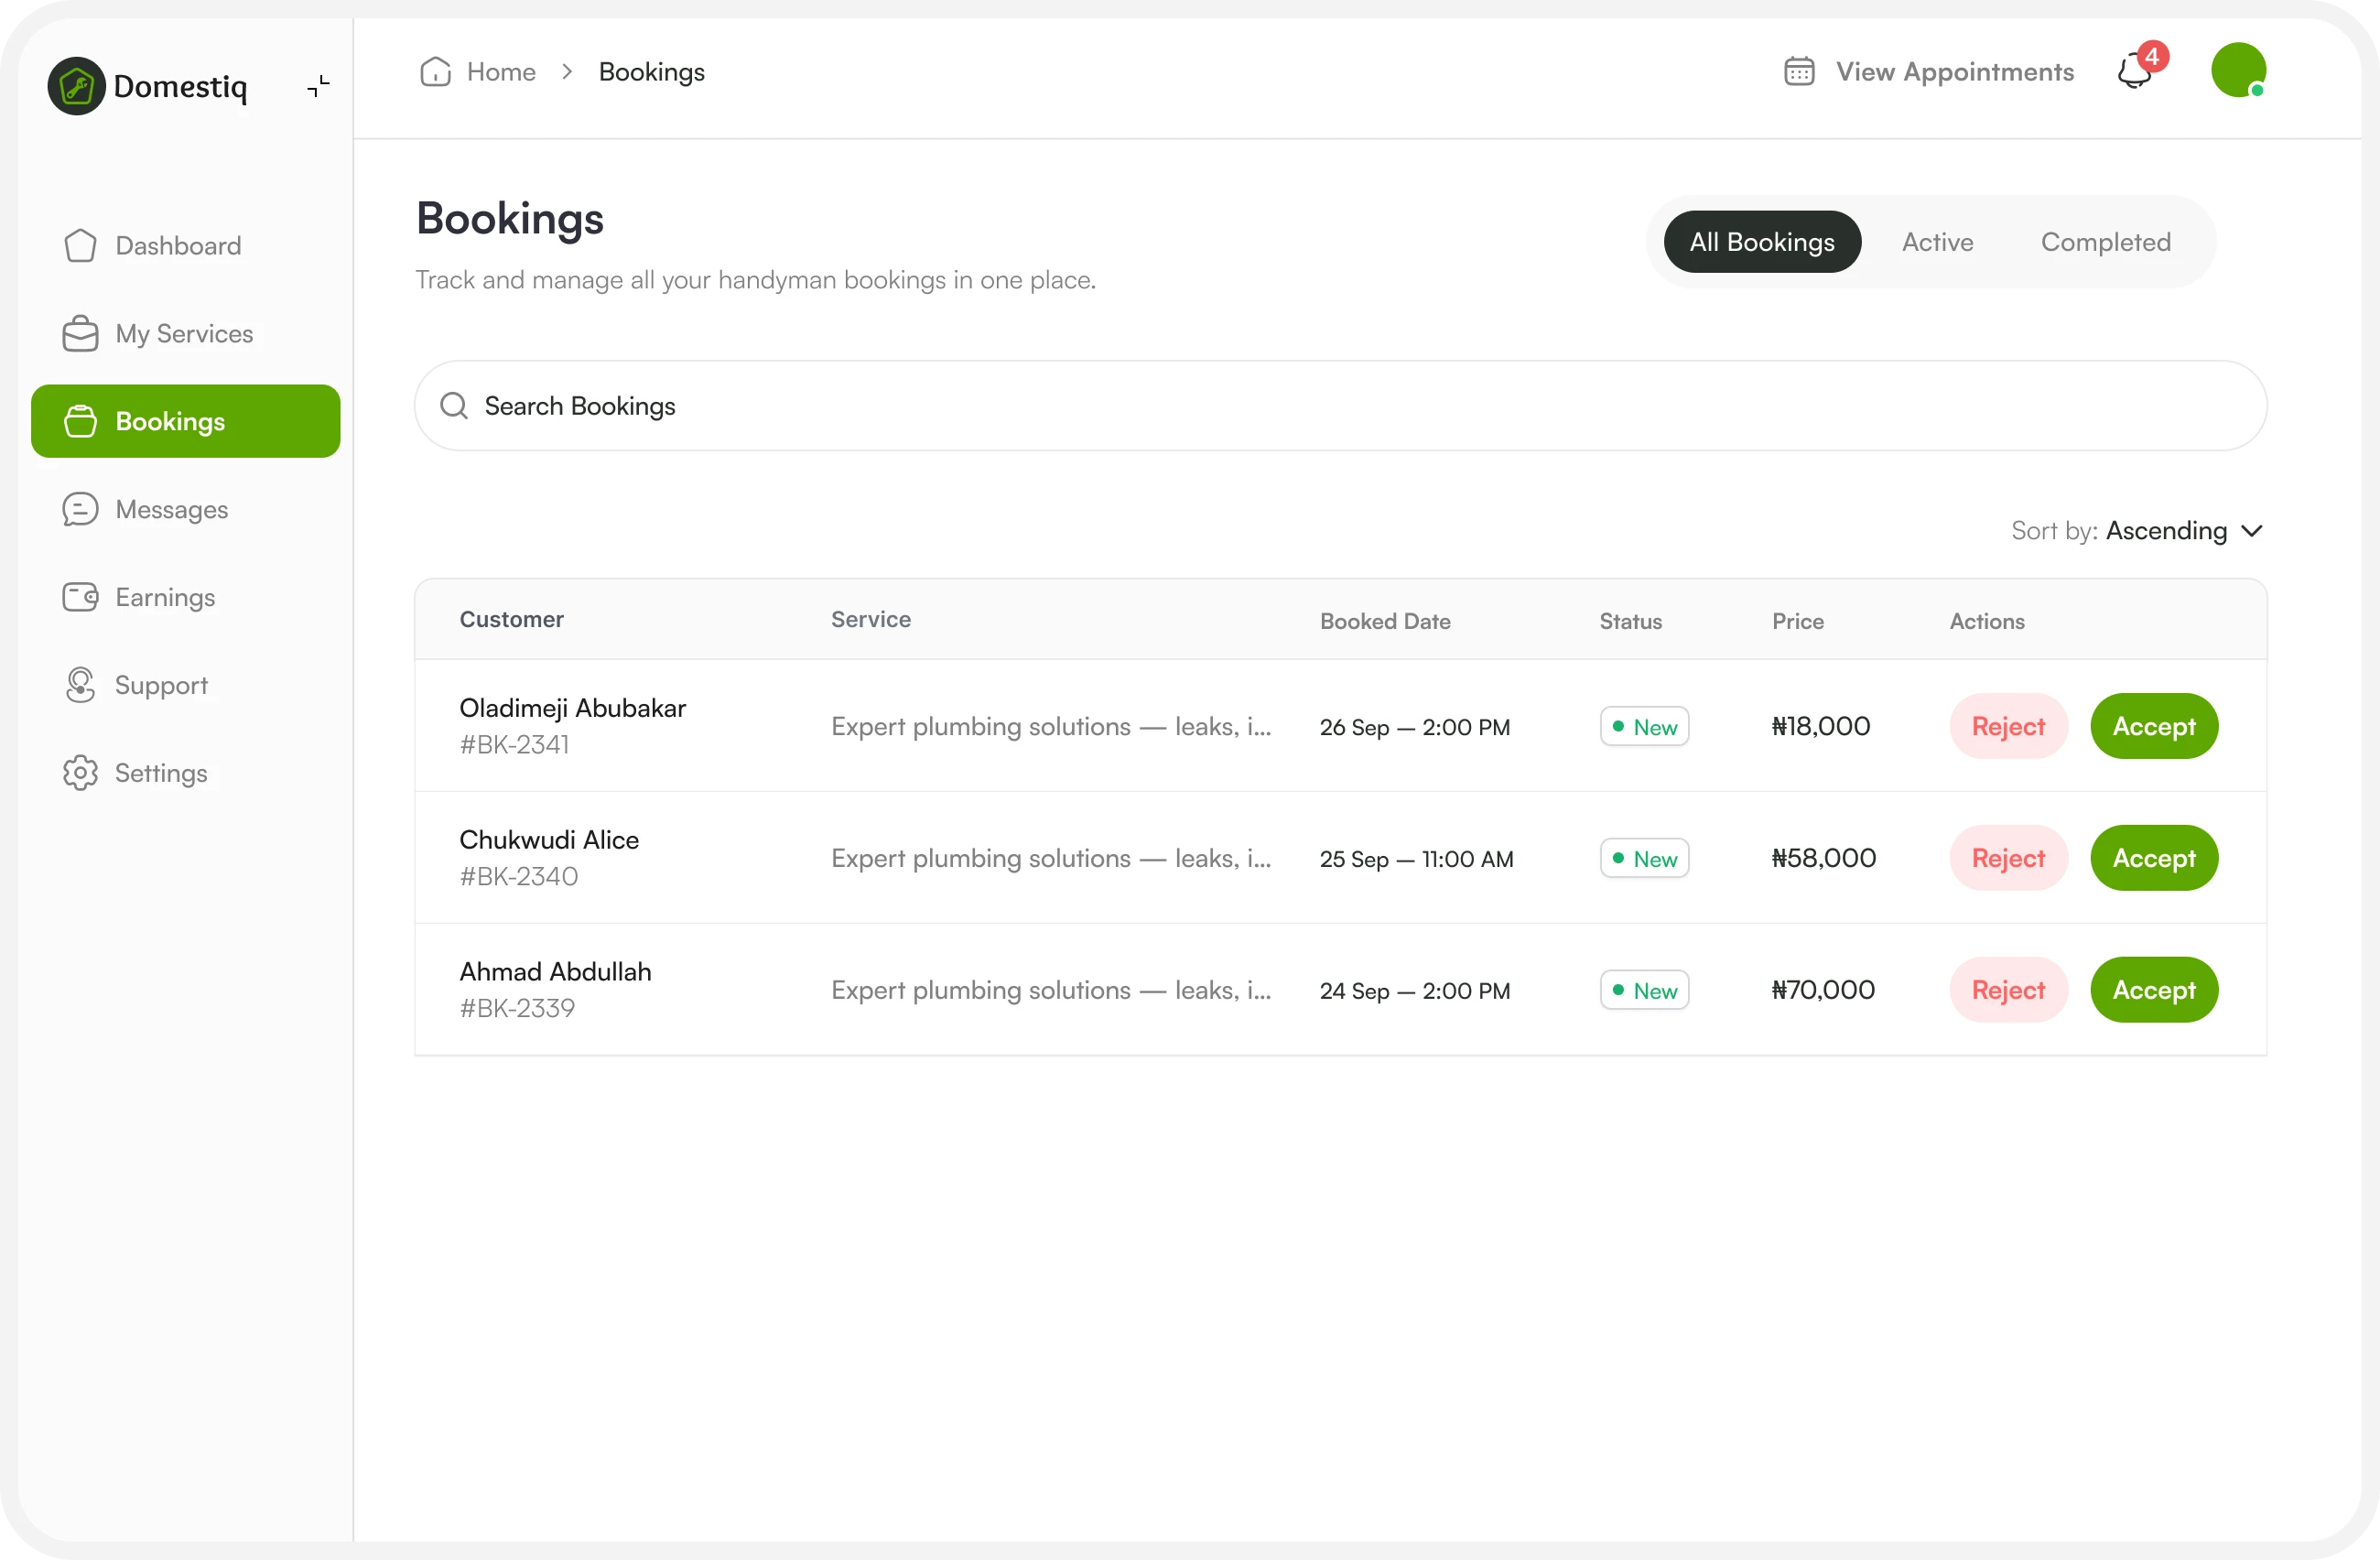Click the Domestiq logo icon

(76, 86)
